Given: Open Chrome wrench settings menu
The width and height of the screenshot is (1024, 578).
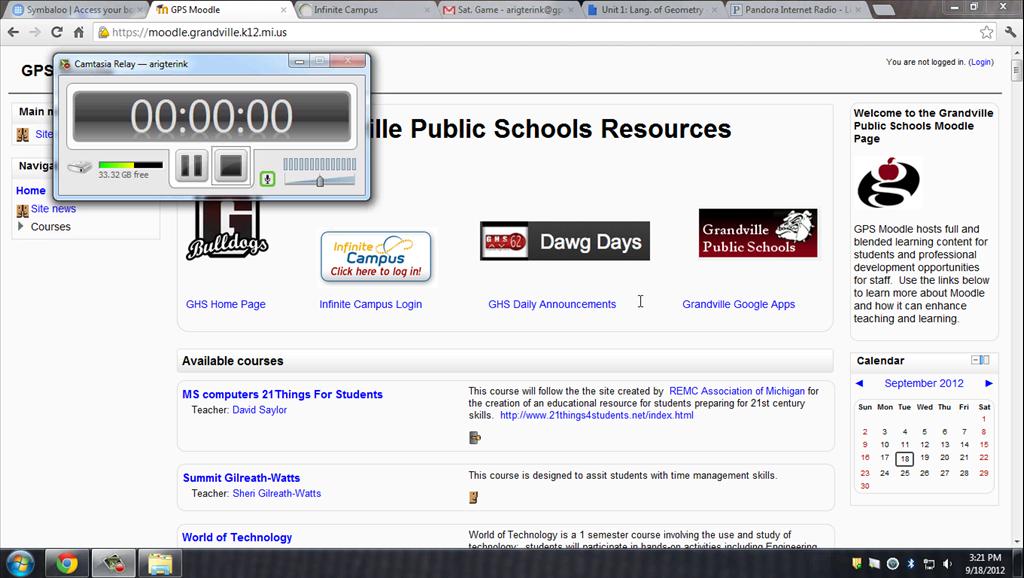Looking at the screenshot, I should coord(1011,32).
